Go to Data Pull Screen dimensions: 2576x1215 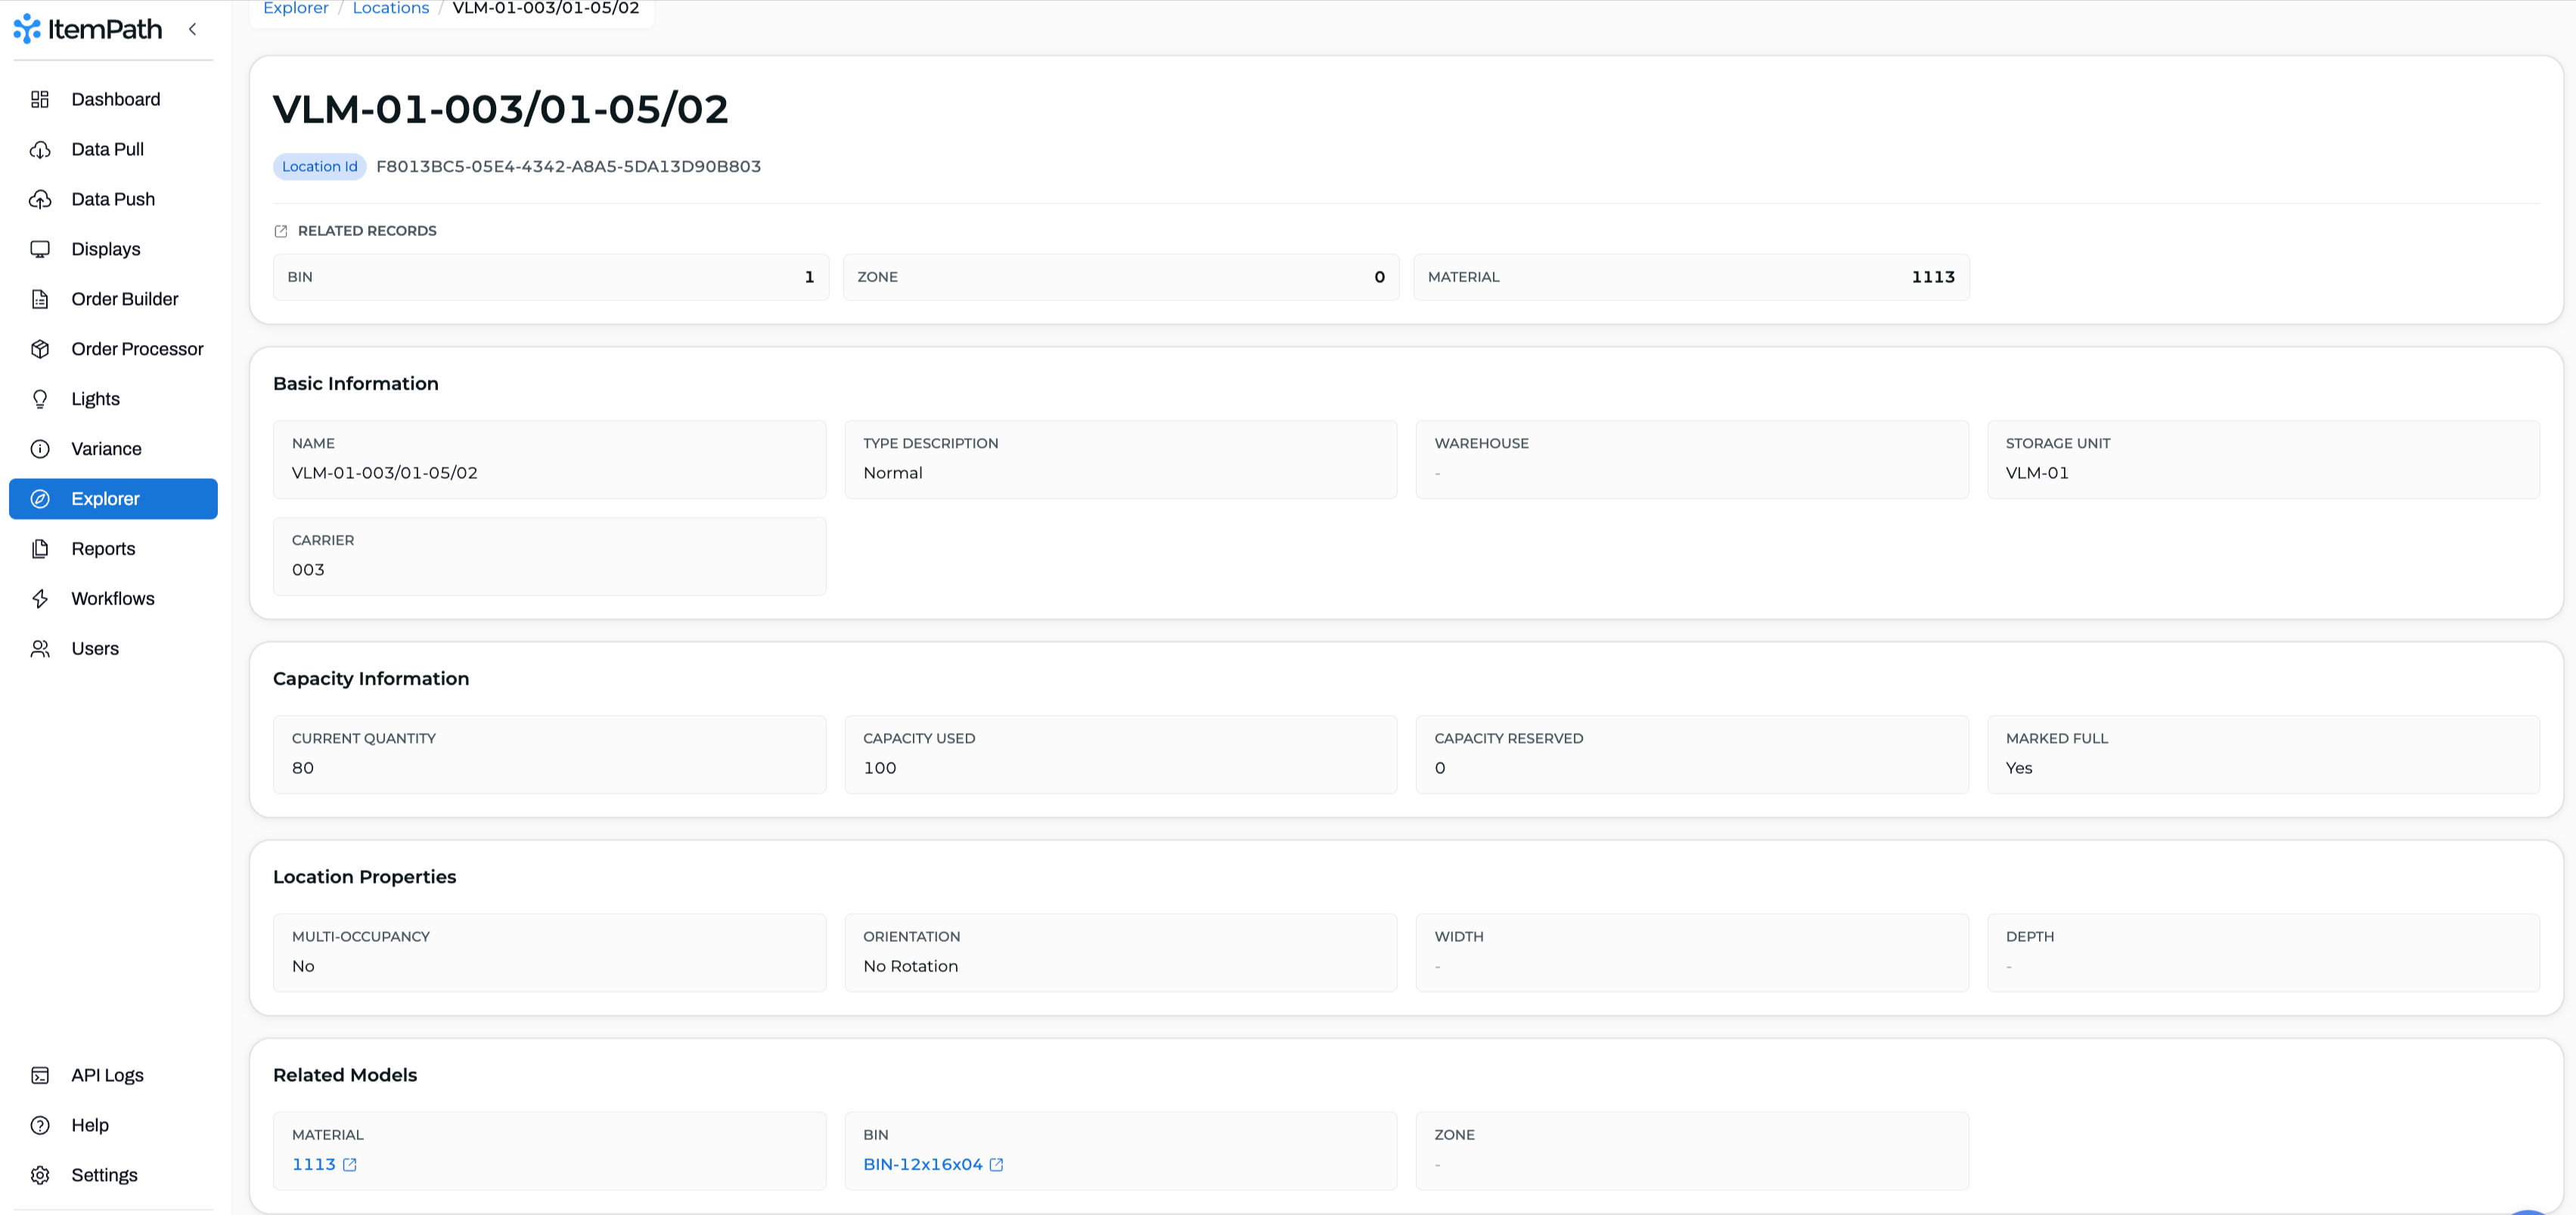113,149
